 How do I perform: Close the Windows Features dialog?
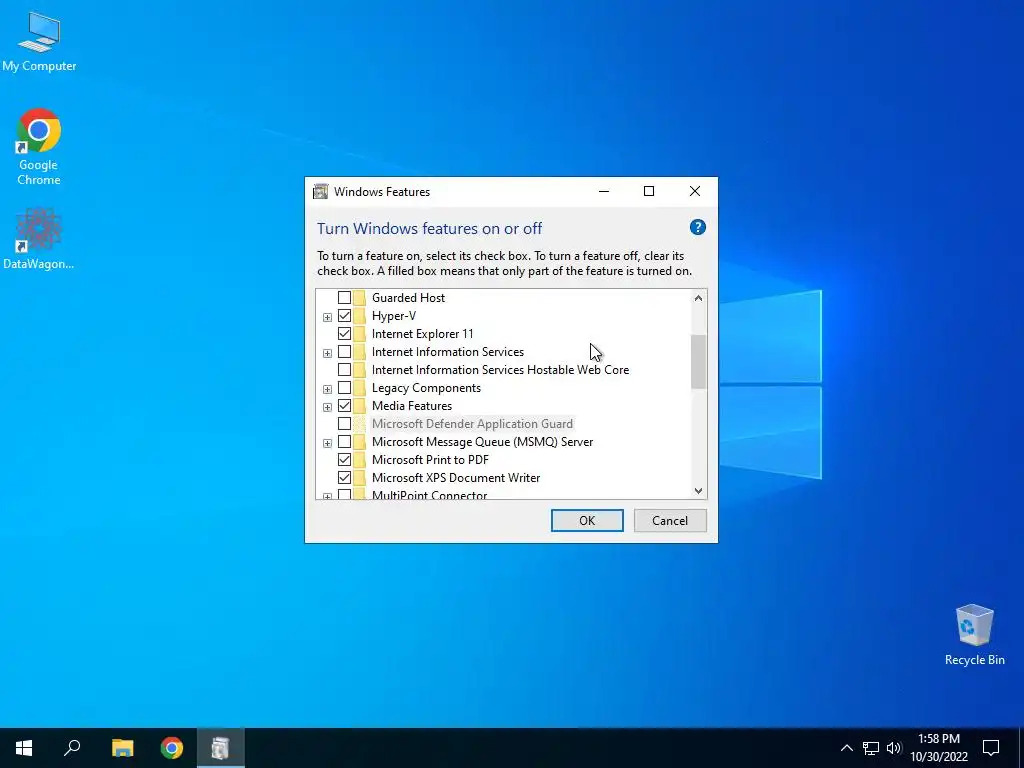coord(695,191)
